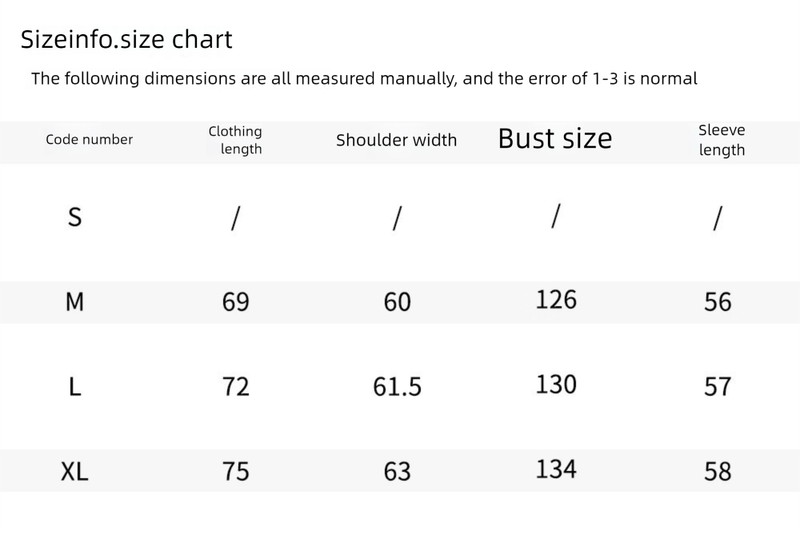Click the S size row label
Screen dimensions: 800x534
[74, 218]
